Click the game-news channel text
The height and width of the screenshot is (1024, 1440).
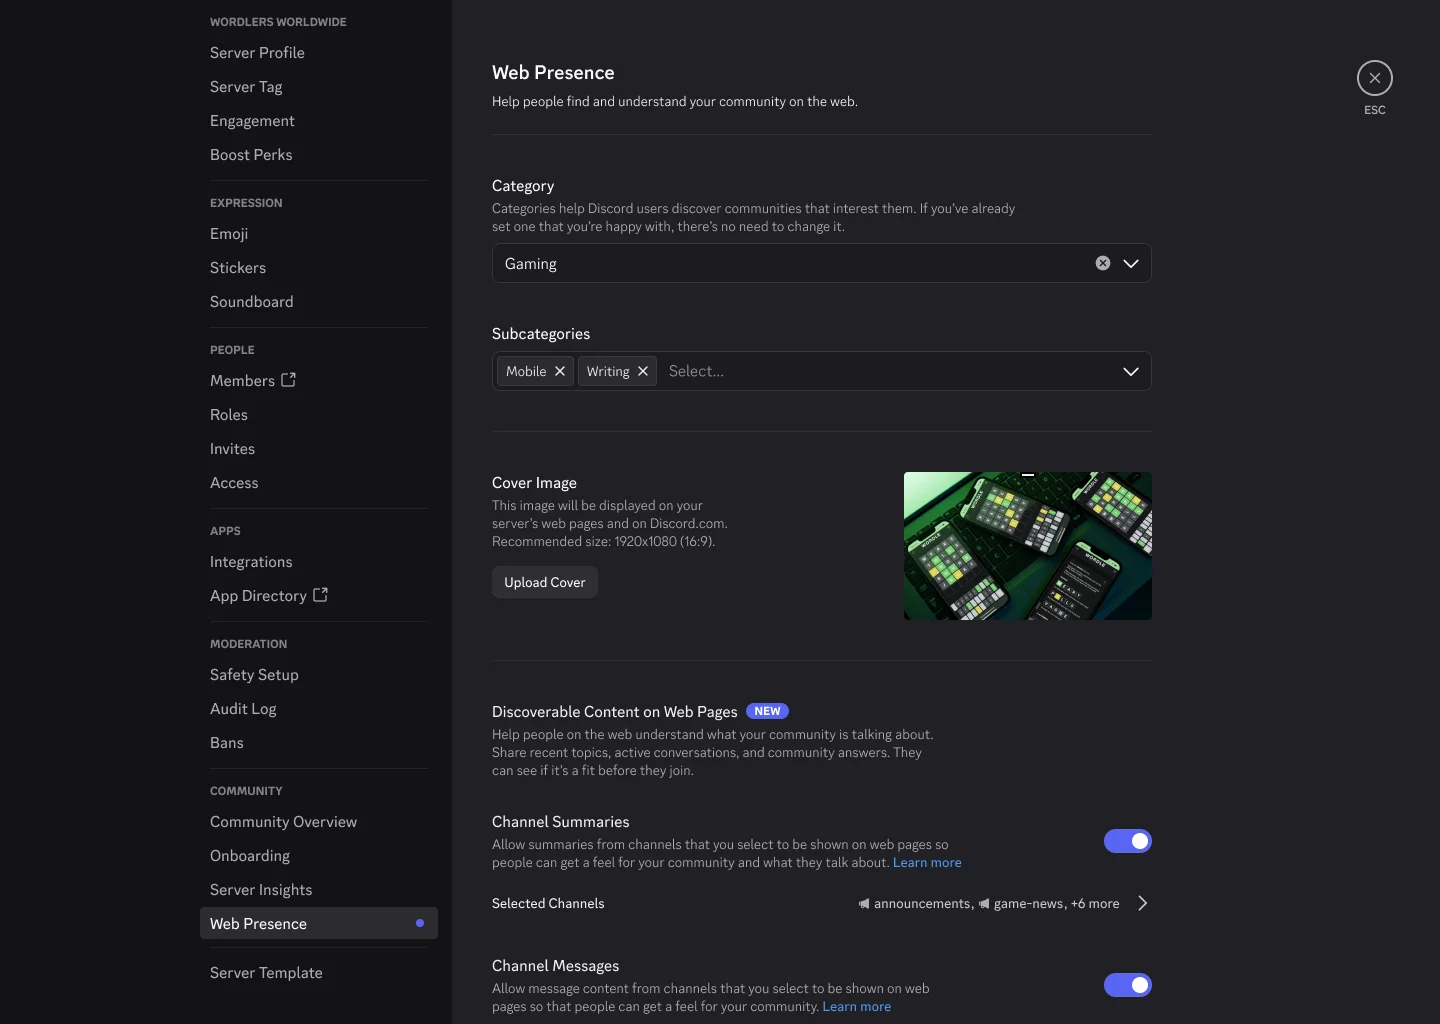coord(1029,903)
